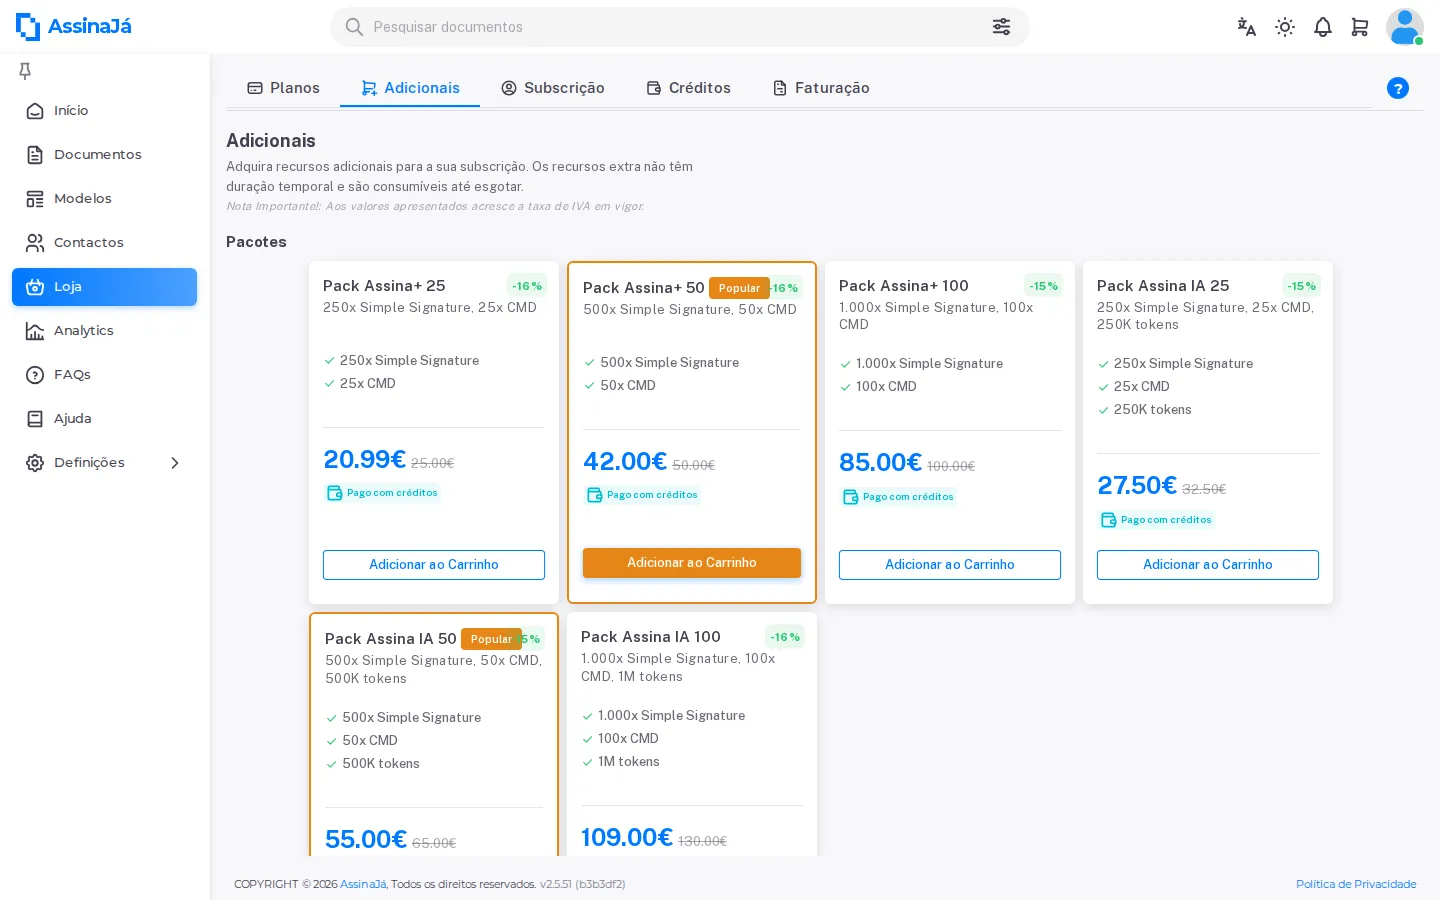Viewport: 1440px width, 900px height.
Task: Open the Créditos tab
Action: [689, 88]
